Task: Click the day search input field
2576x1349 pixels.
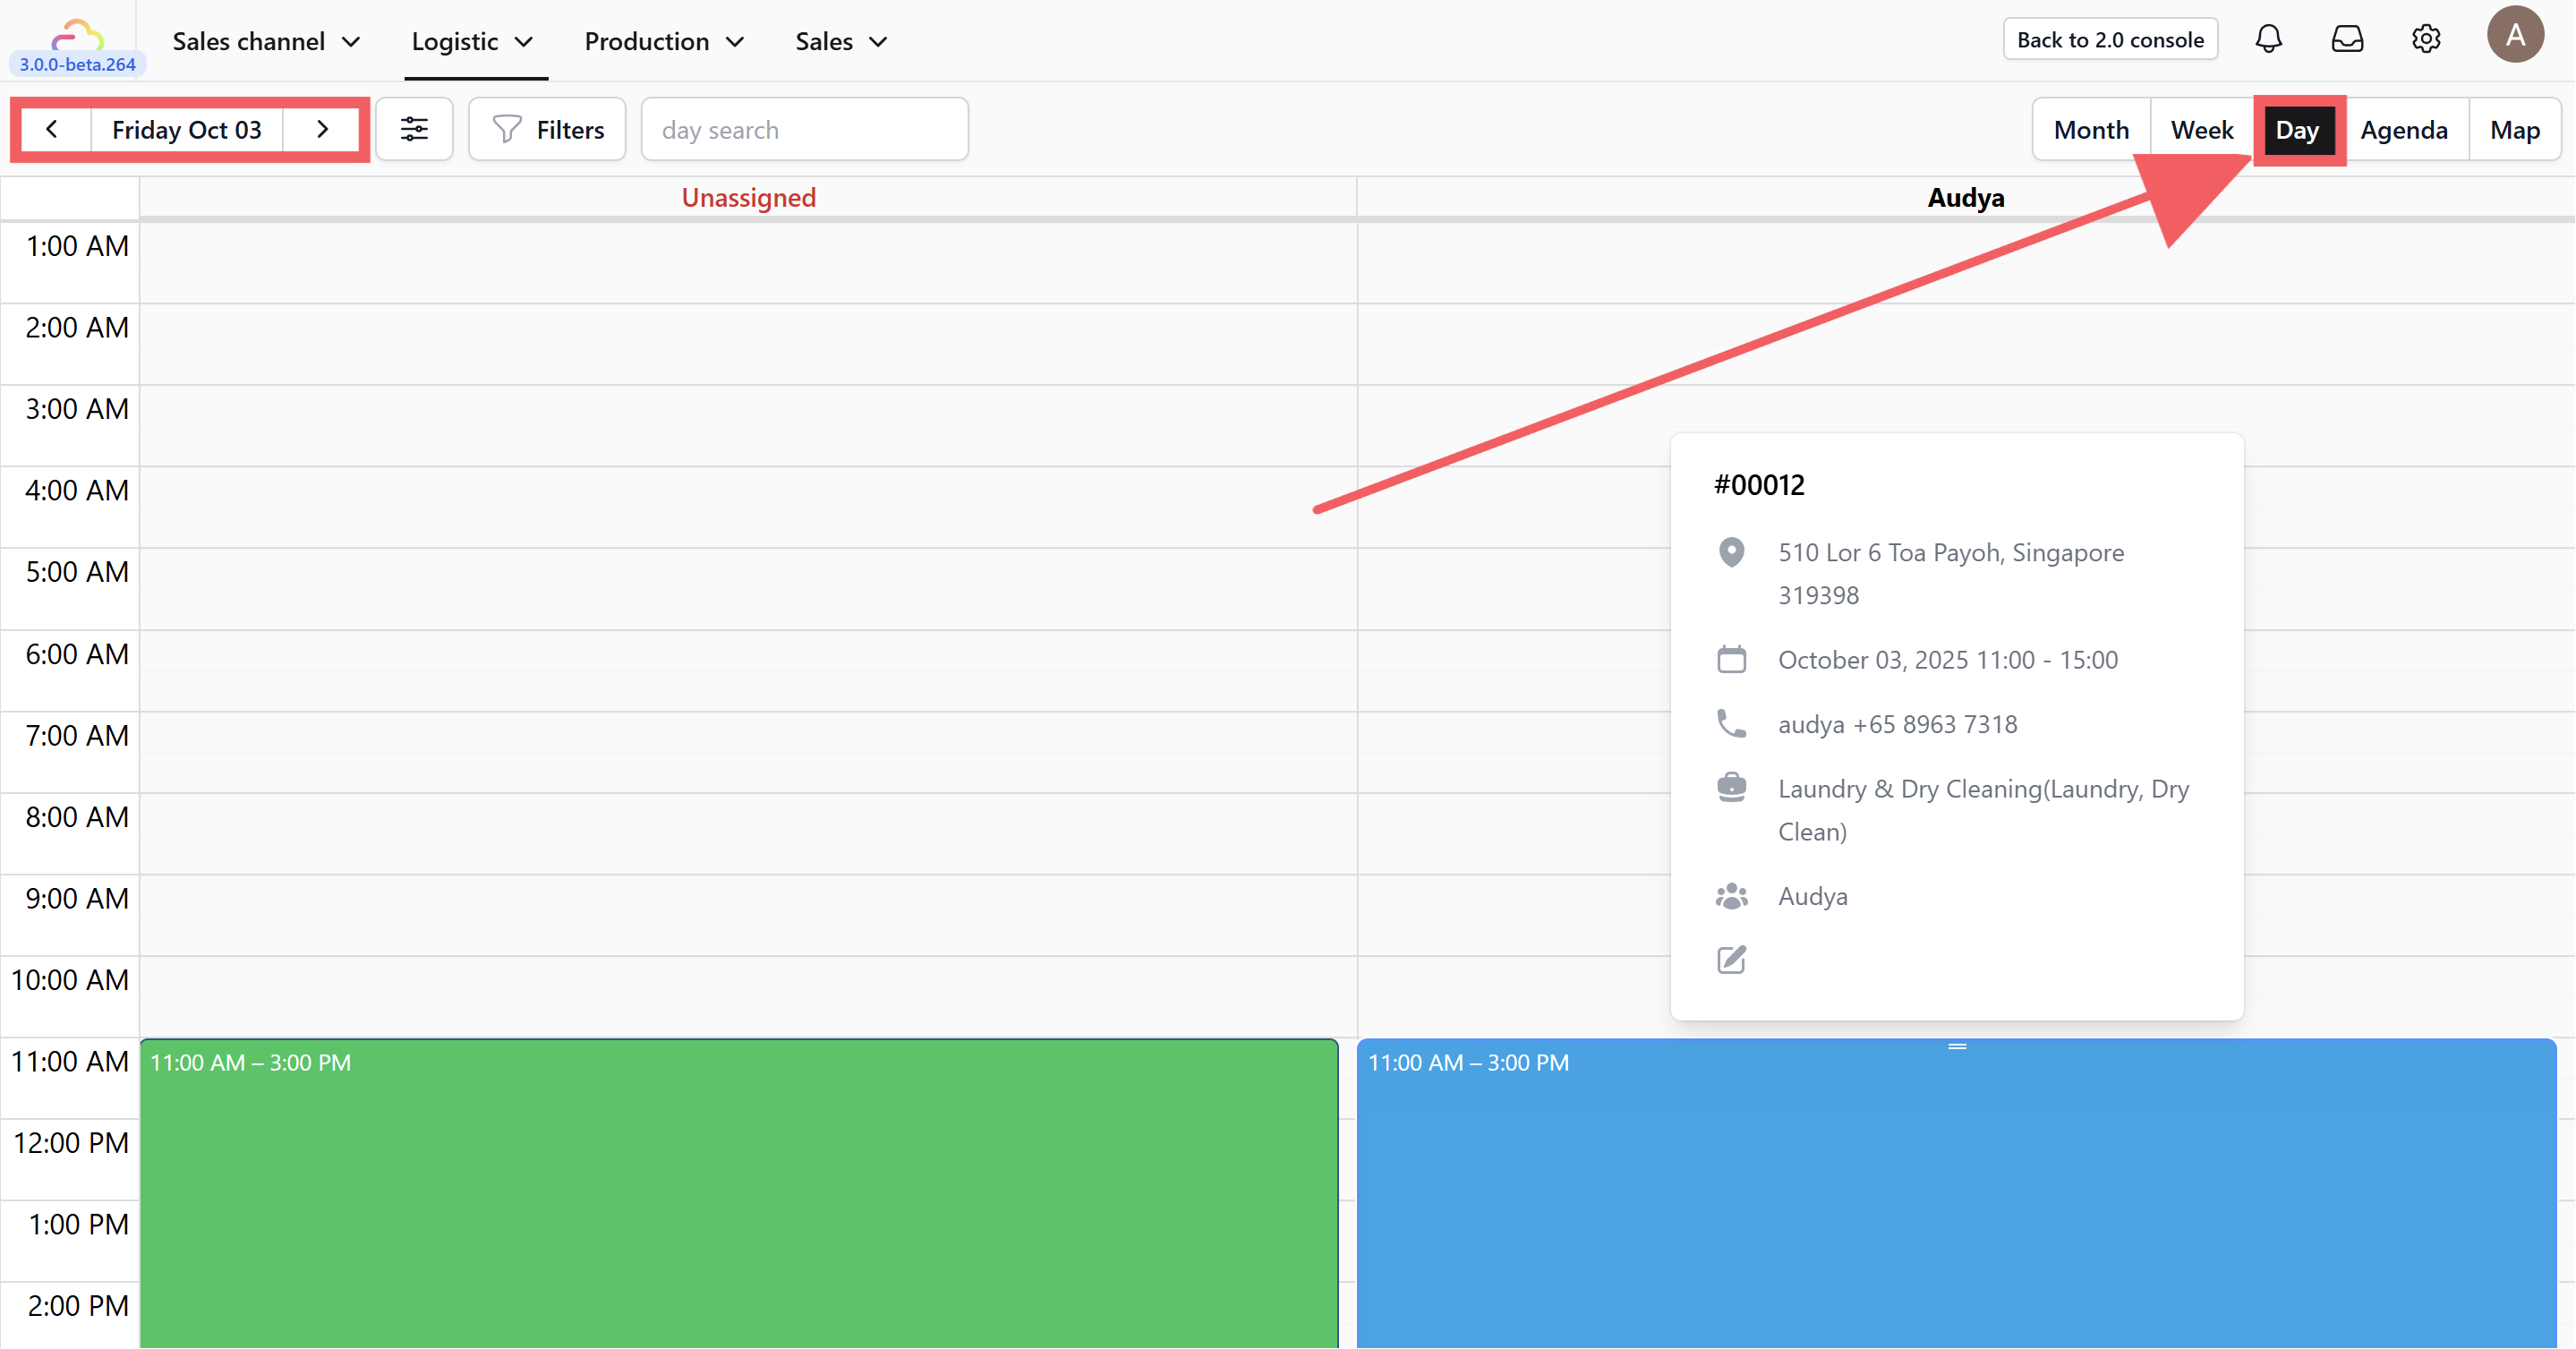Action: [804, 130]
